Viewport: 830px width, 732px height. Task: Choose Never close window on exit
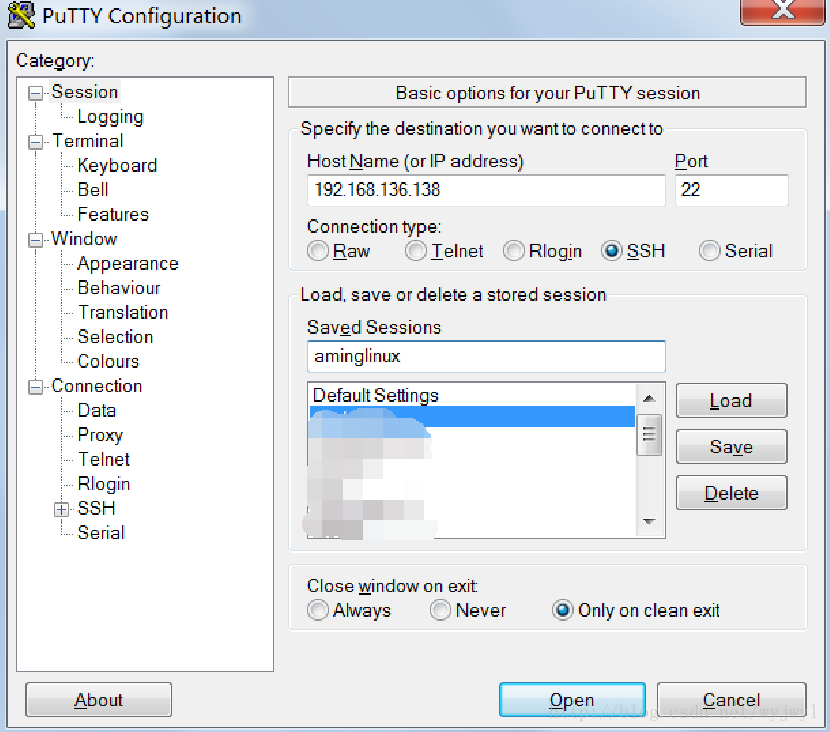coord(440,610)
